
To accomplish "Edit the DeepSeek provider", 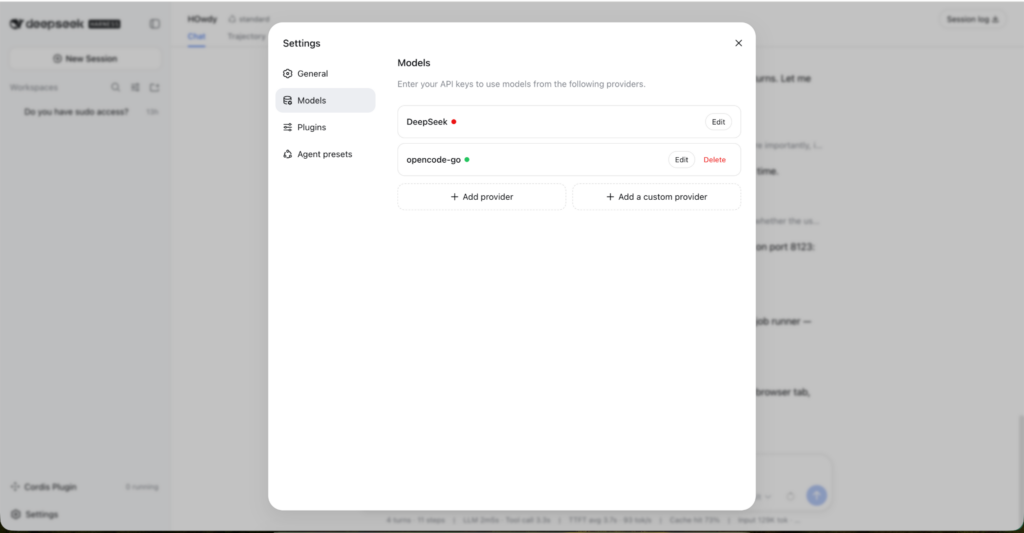I will 718,122.
